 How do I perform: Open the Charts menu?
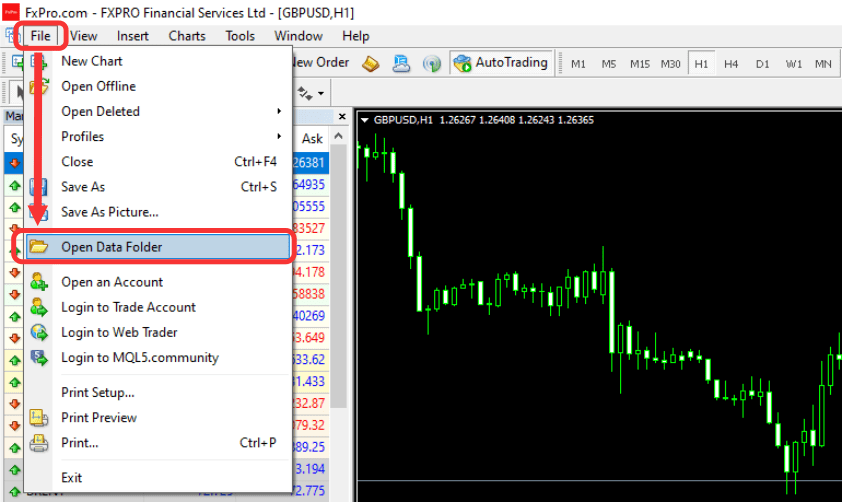187,36
